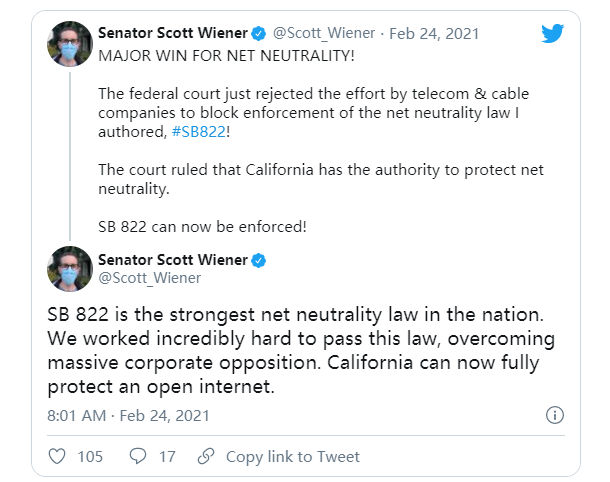The width and height of the screenshot is (610, 482).
Task: Click the chain link icon
Action: pyautogui.click(x=206, y=457)
